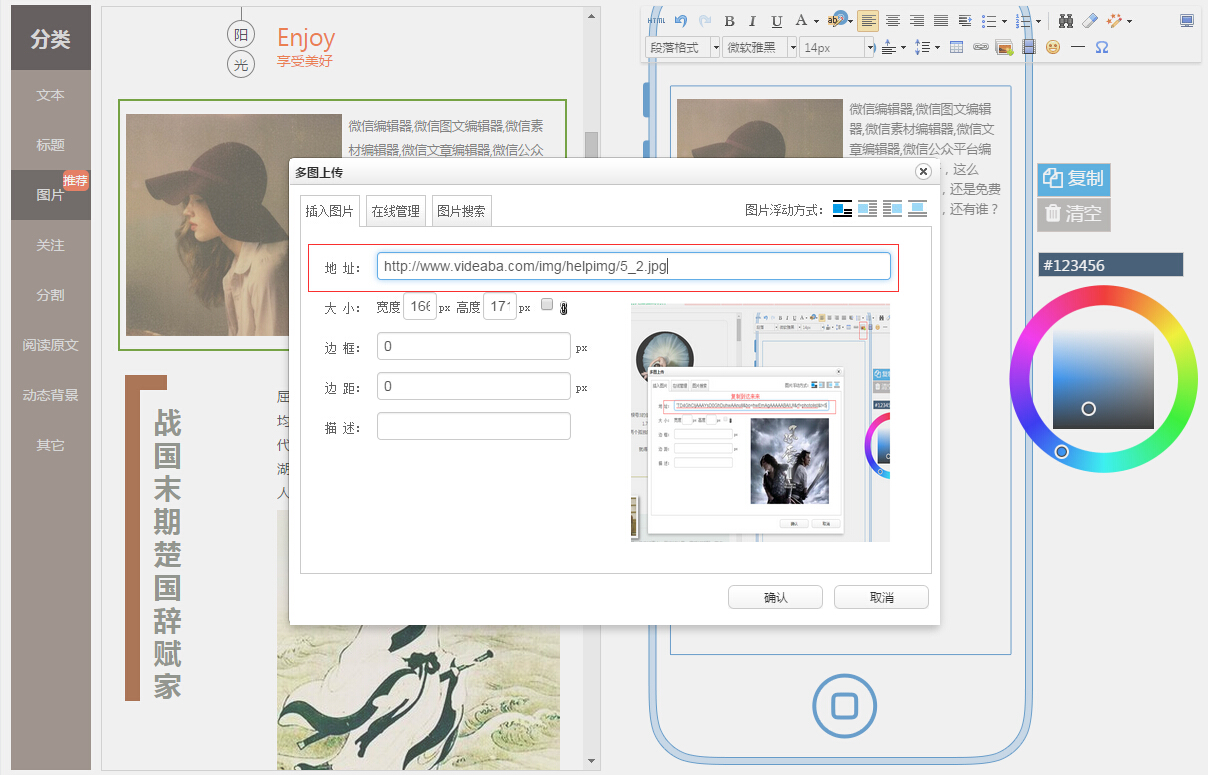Toggle the lock aspect ratio checkbox
The image size is (1208, 775).
tap(547, 305)
